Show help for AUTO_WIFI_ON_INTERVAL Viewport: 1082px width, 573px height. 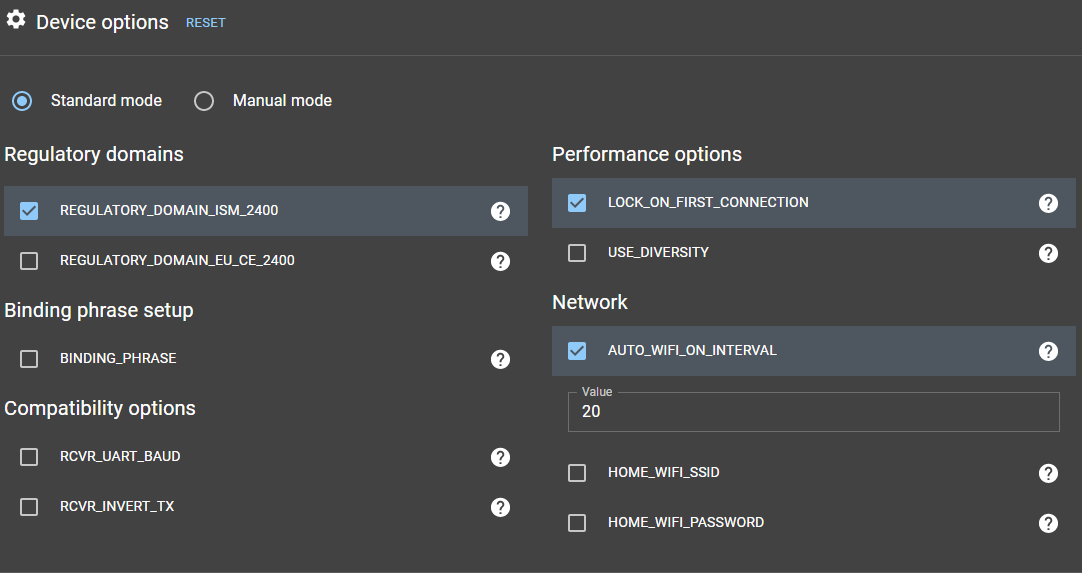tap(1048, 351)
